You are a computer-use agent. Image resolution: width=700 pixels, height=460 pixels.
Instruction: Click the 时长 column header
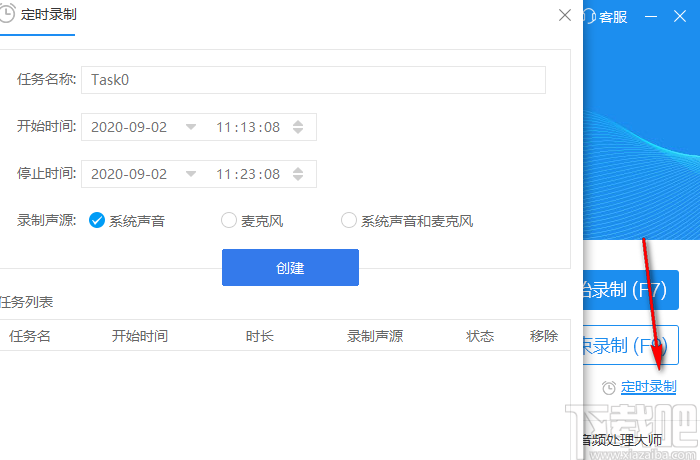point(260,336)
